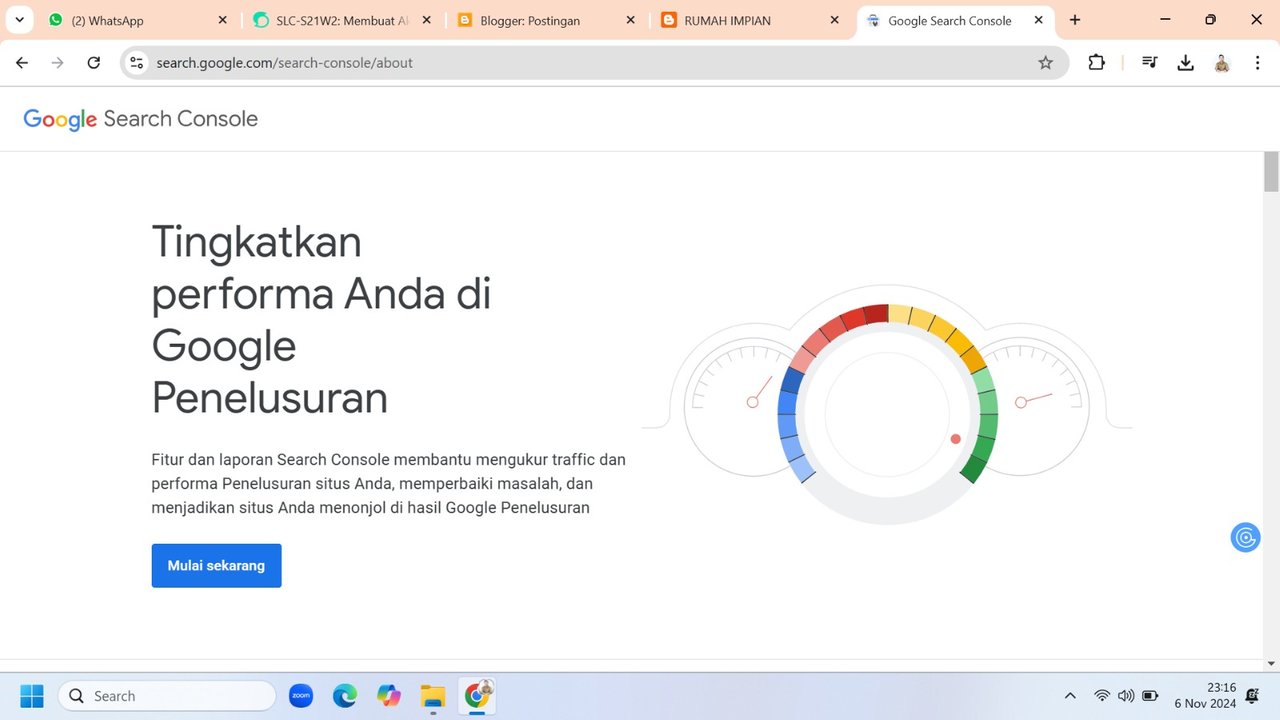Click the taskbar Search box
The height and width of the screenshot is (720, 1280).
coord(167,696)
